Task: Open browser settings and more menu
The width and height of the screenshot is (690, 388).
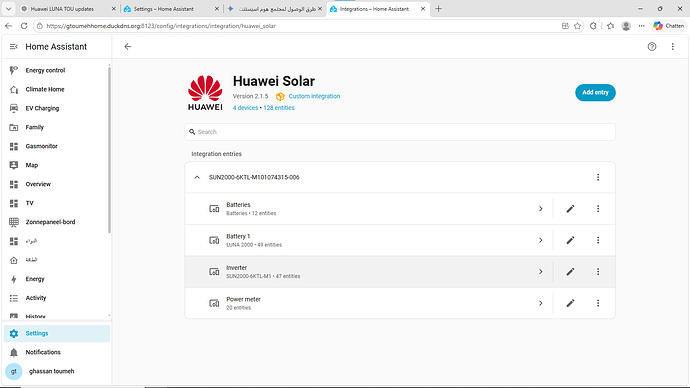Action: [x=642, y=26]
